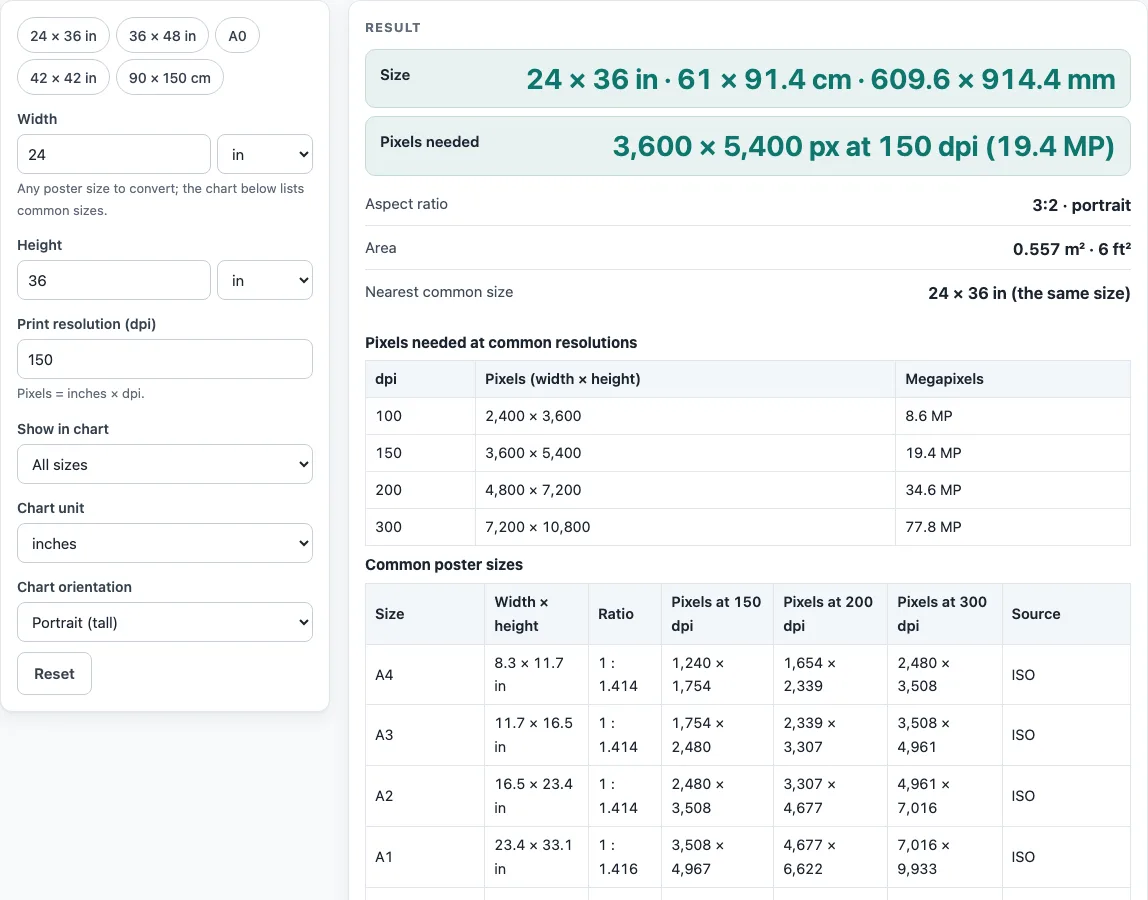Select the Pixels needed result value
1148x900 pixels.
pyautogui.click(x=864, y=146)
